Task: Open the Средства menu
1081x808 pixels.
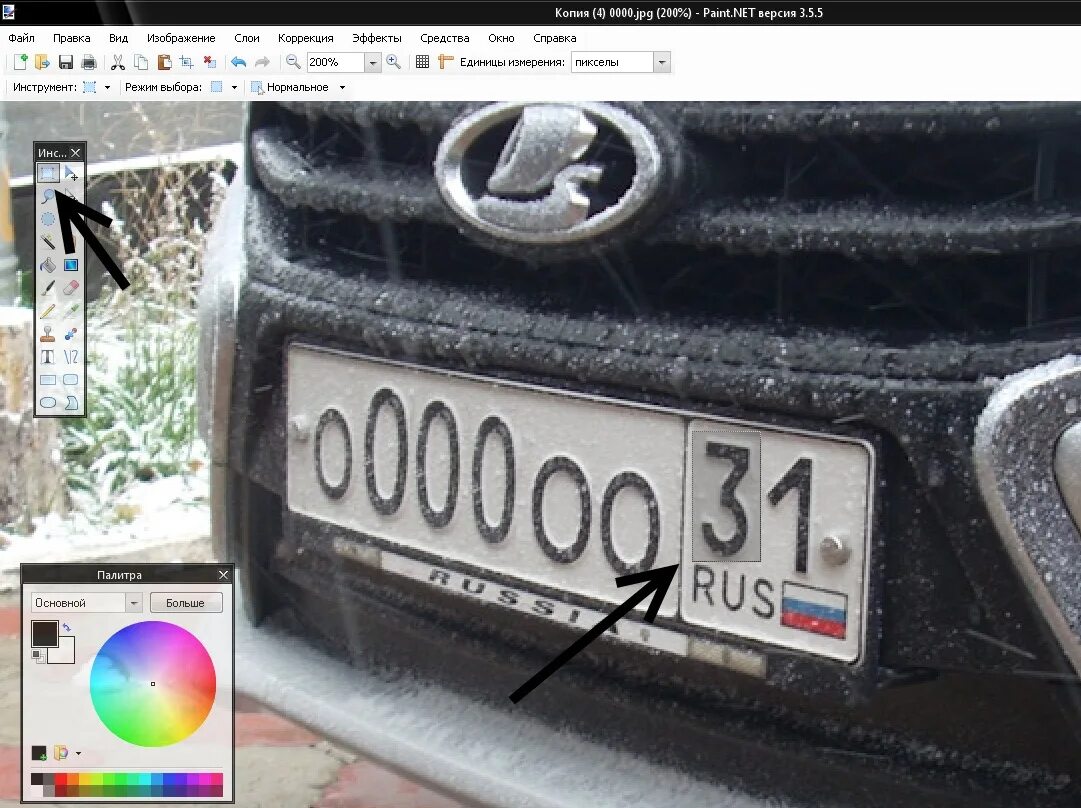Action: pyautogui.click(x=445, y=38)
